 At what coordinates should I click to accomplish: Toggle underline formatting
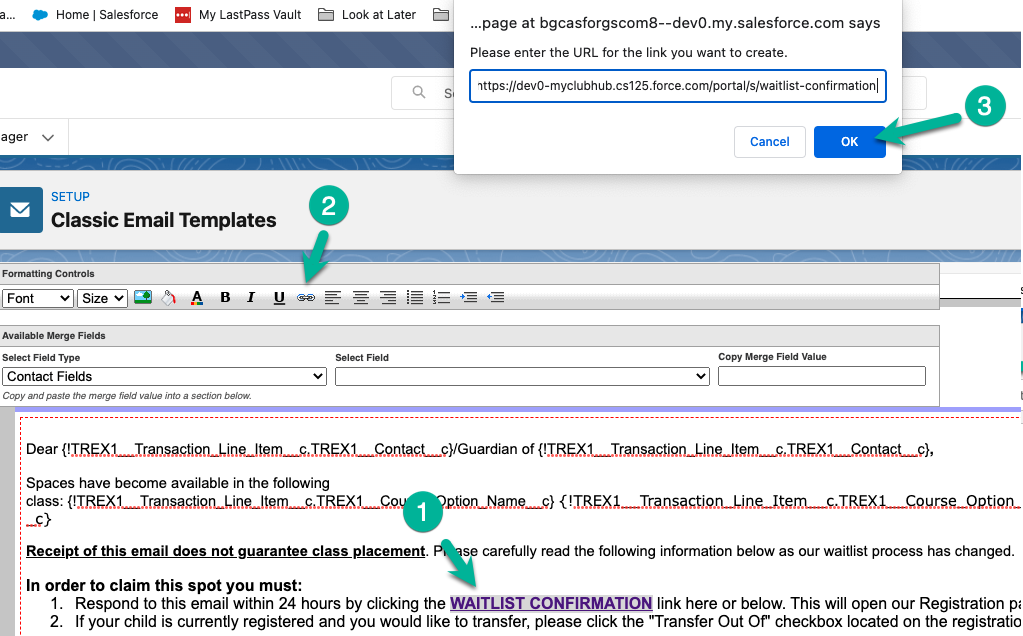click(279, 297)
